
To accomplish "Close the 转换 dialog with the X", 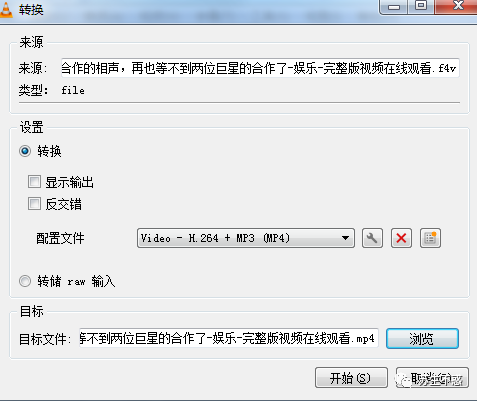I will [457, 6].
